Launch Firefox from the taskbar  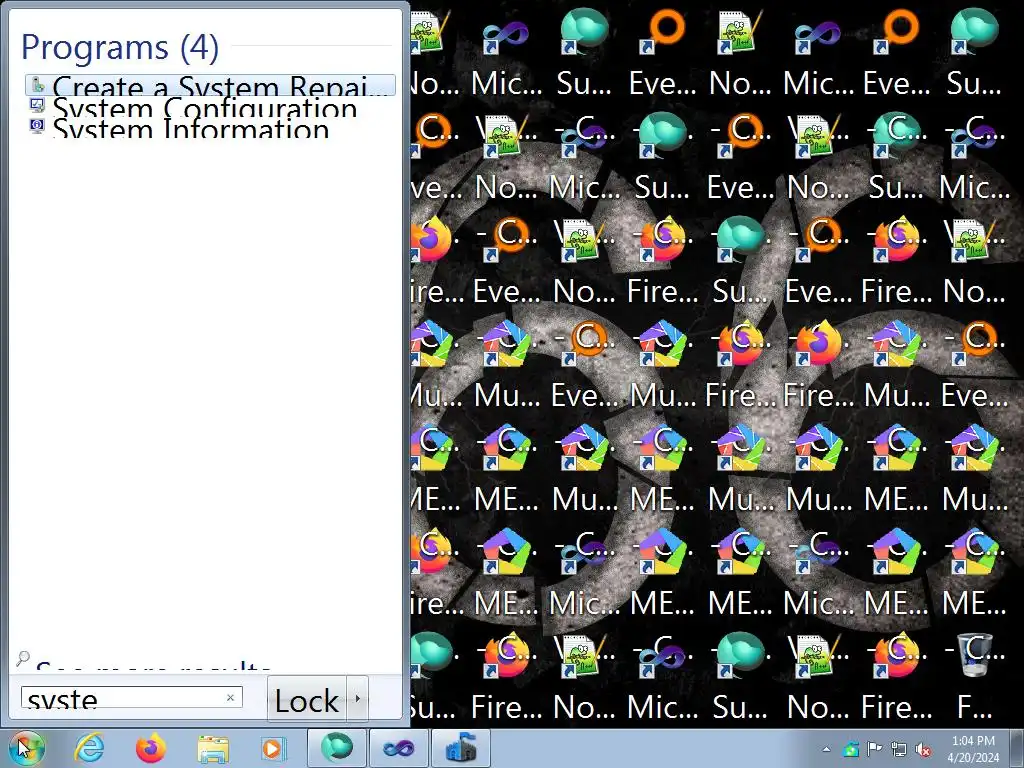(x=151, y=749)
